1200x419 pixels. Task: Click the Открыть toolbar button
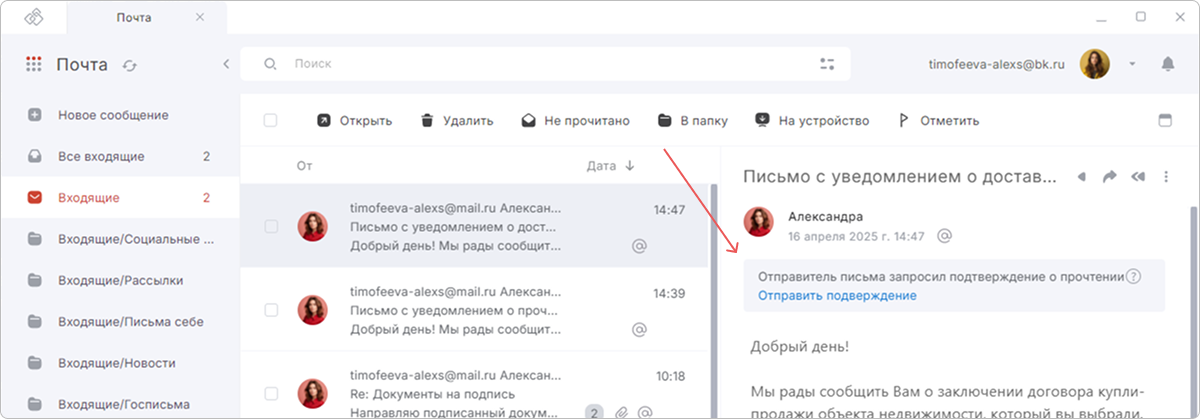click(x=354, y=121)
